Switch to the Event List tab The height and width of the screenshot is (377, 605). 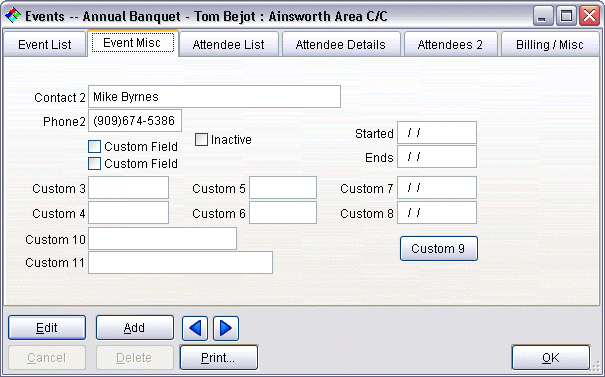tap(45, 44)
